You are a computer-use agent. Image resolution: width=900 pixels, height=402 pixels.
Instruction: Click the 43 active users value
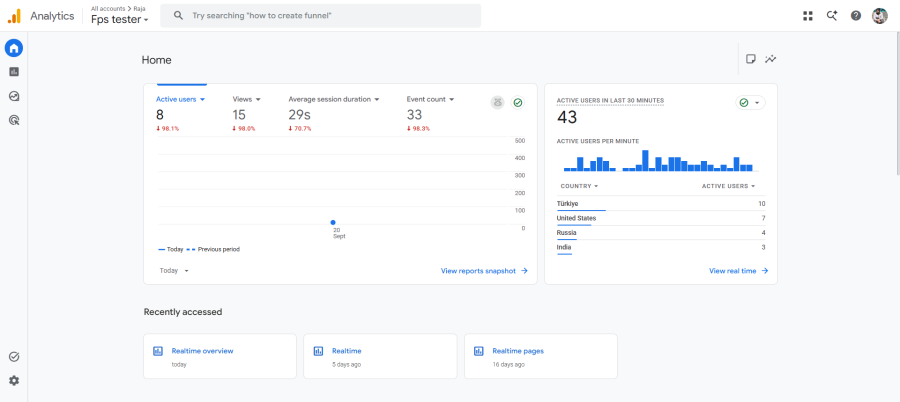tap(567, 117)
